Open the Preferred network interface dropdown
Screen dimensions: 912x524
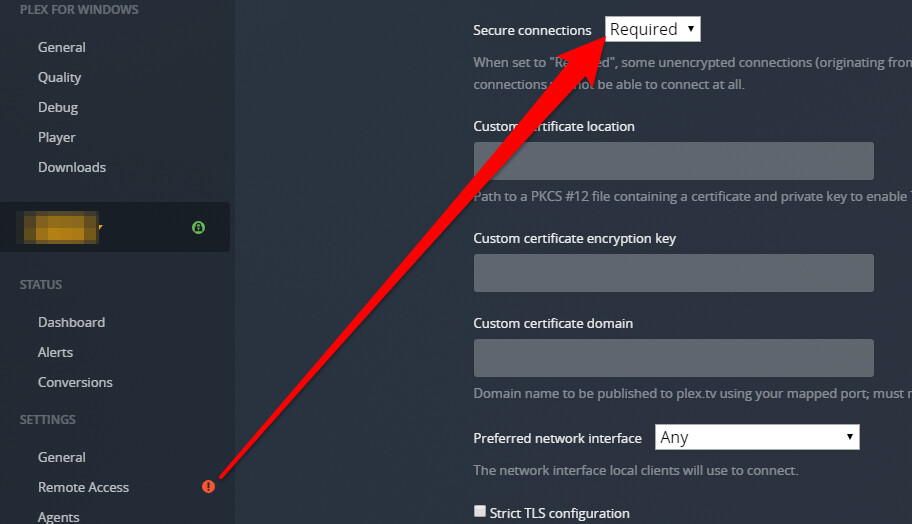[x=757, y=437]
